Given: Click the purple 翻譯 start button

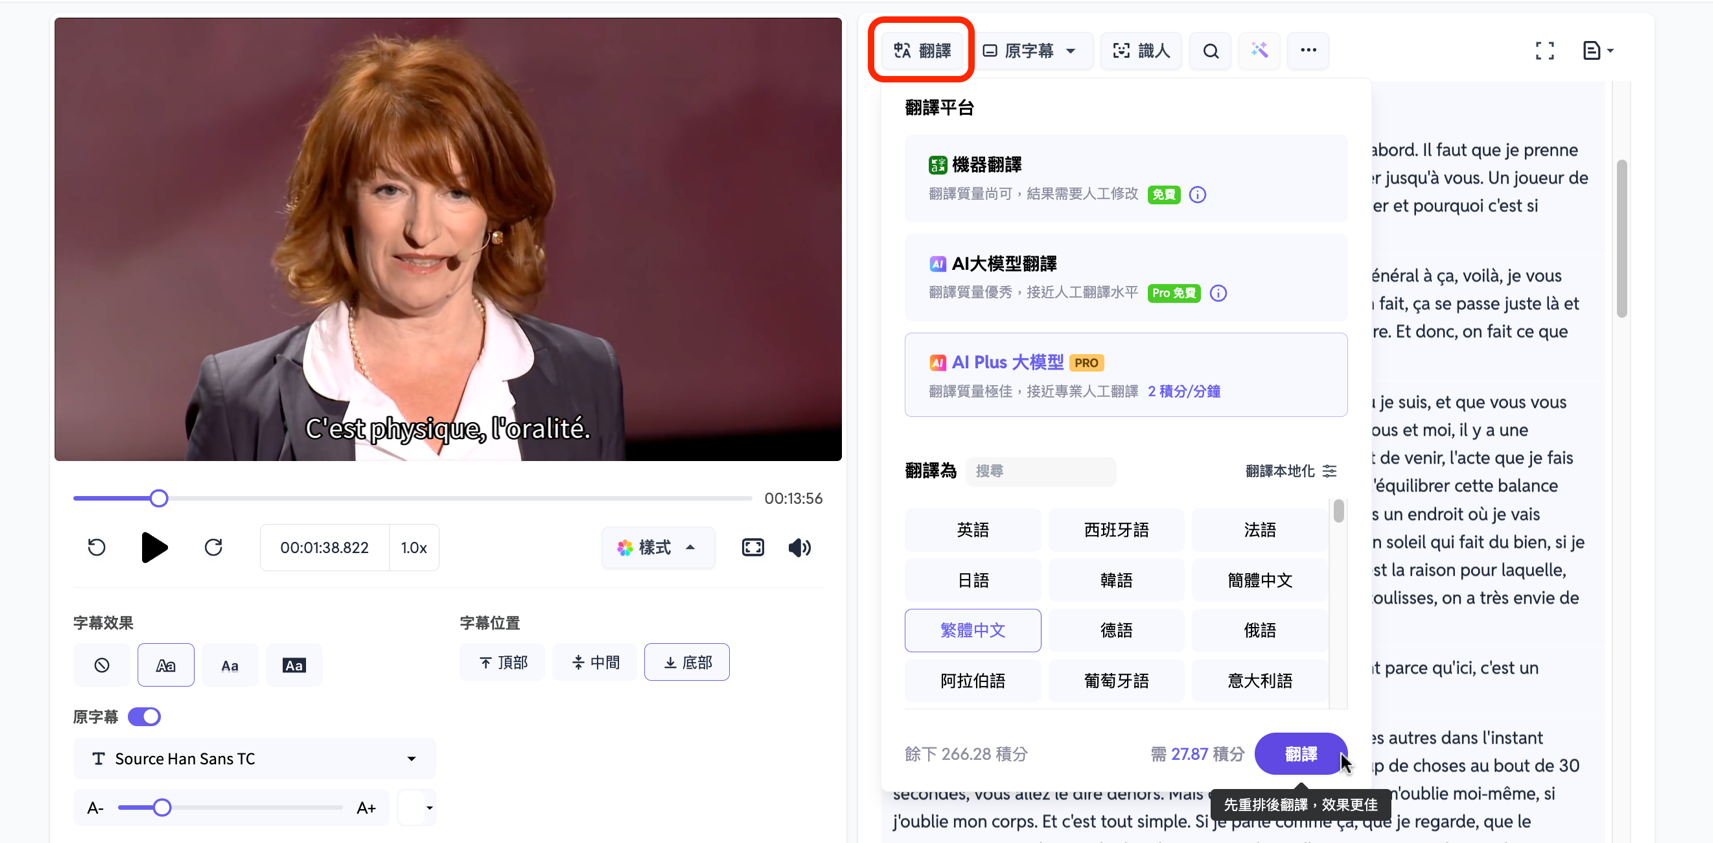Looking at the screenshot, I should (x=1301, y=754).
